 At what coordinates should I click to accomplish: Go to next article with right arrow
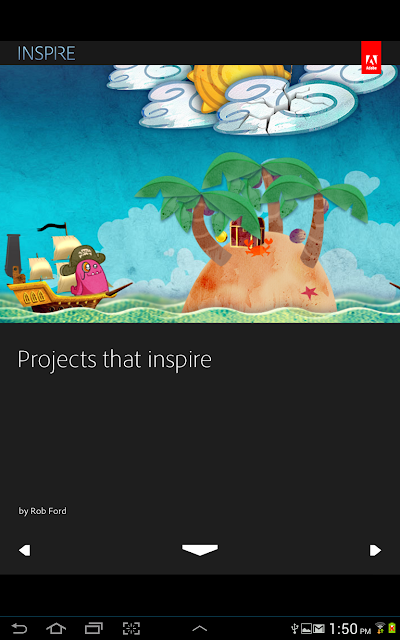[x=375, y=550]
